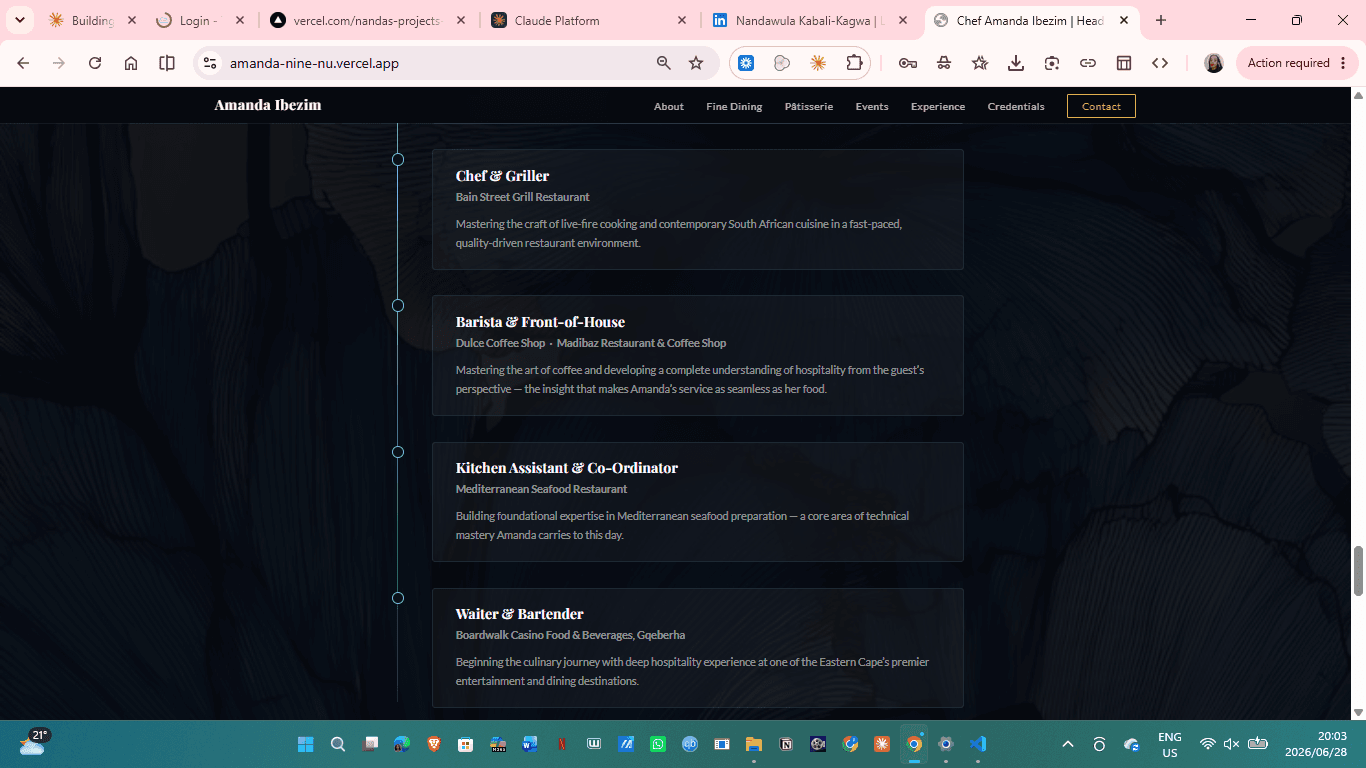
Task: Click the Contact button in navbar
Action: [1101, 106]
